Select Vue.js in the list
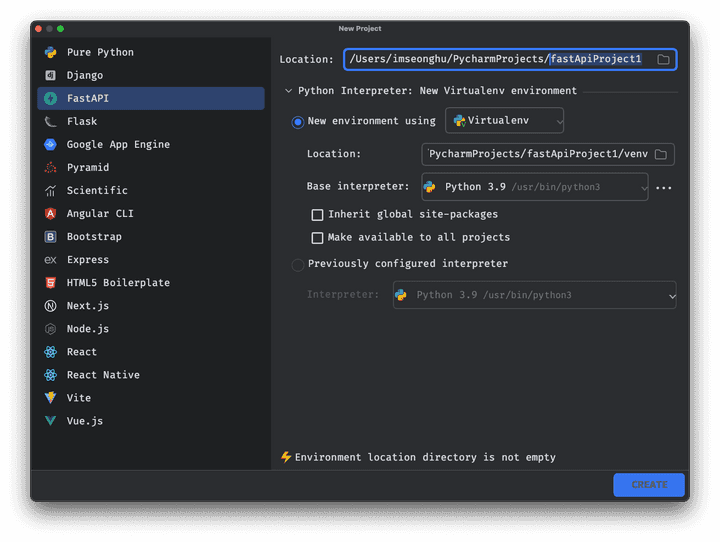The width and height of the screenshot is (720, 542). [151, 421]
